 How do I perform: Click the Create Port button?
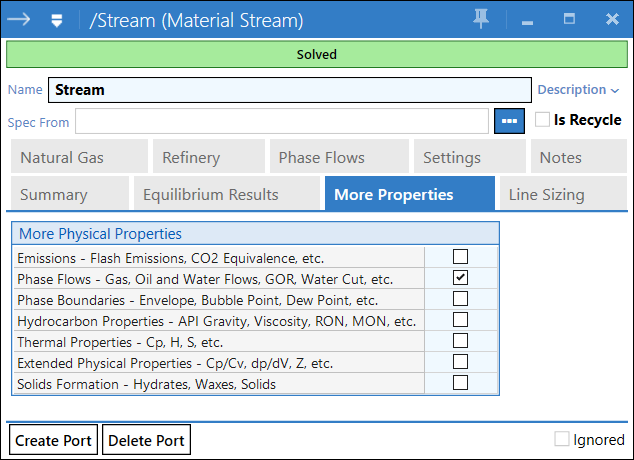point(53,440)
